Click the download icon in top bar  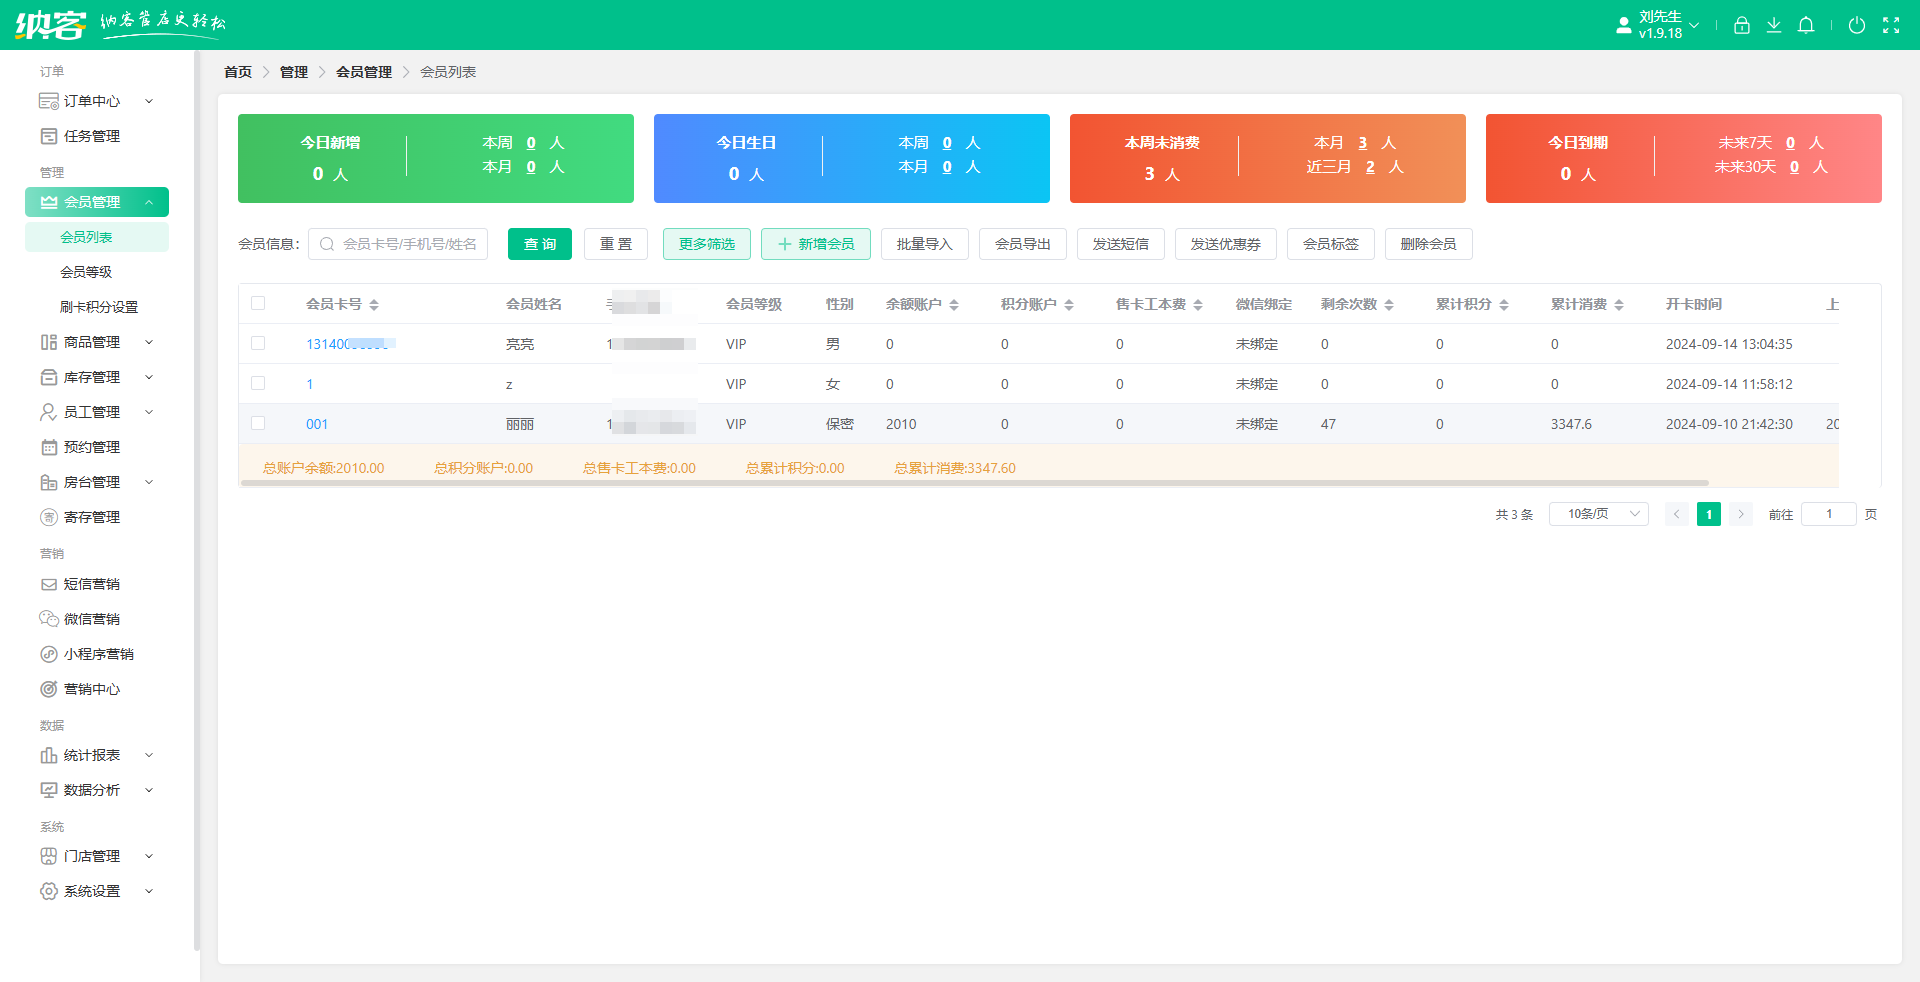point(1774,25)
